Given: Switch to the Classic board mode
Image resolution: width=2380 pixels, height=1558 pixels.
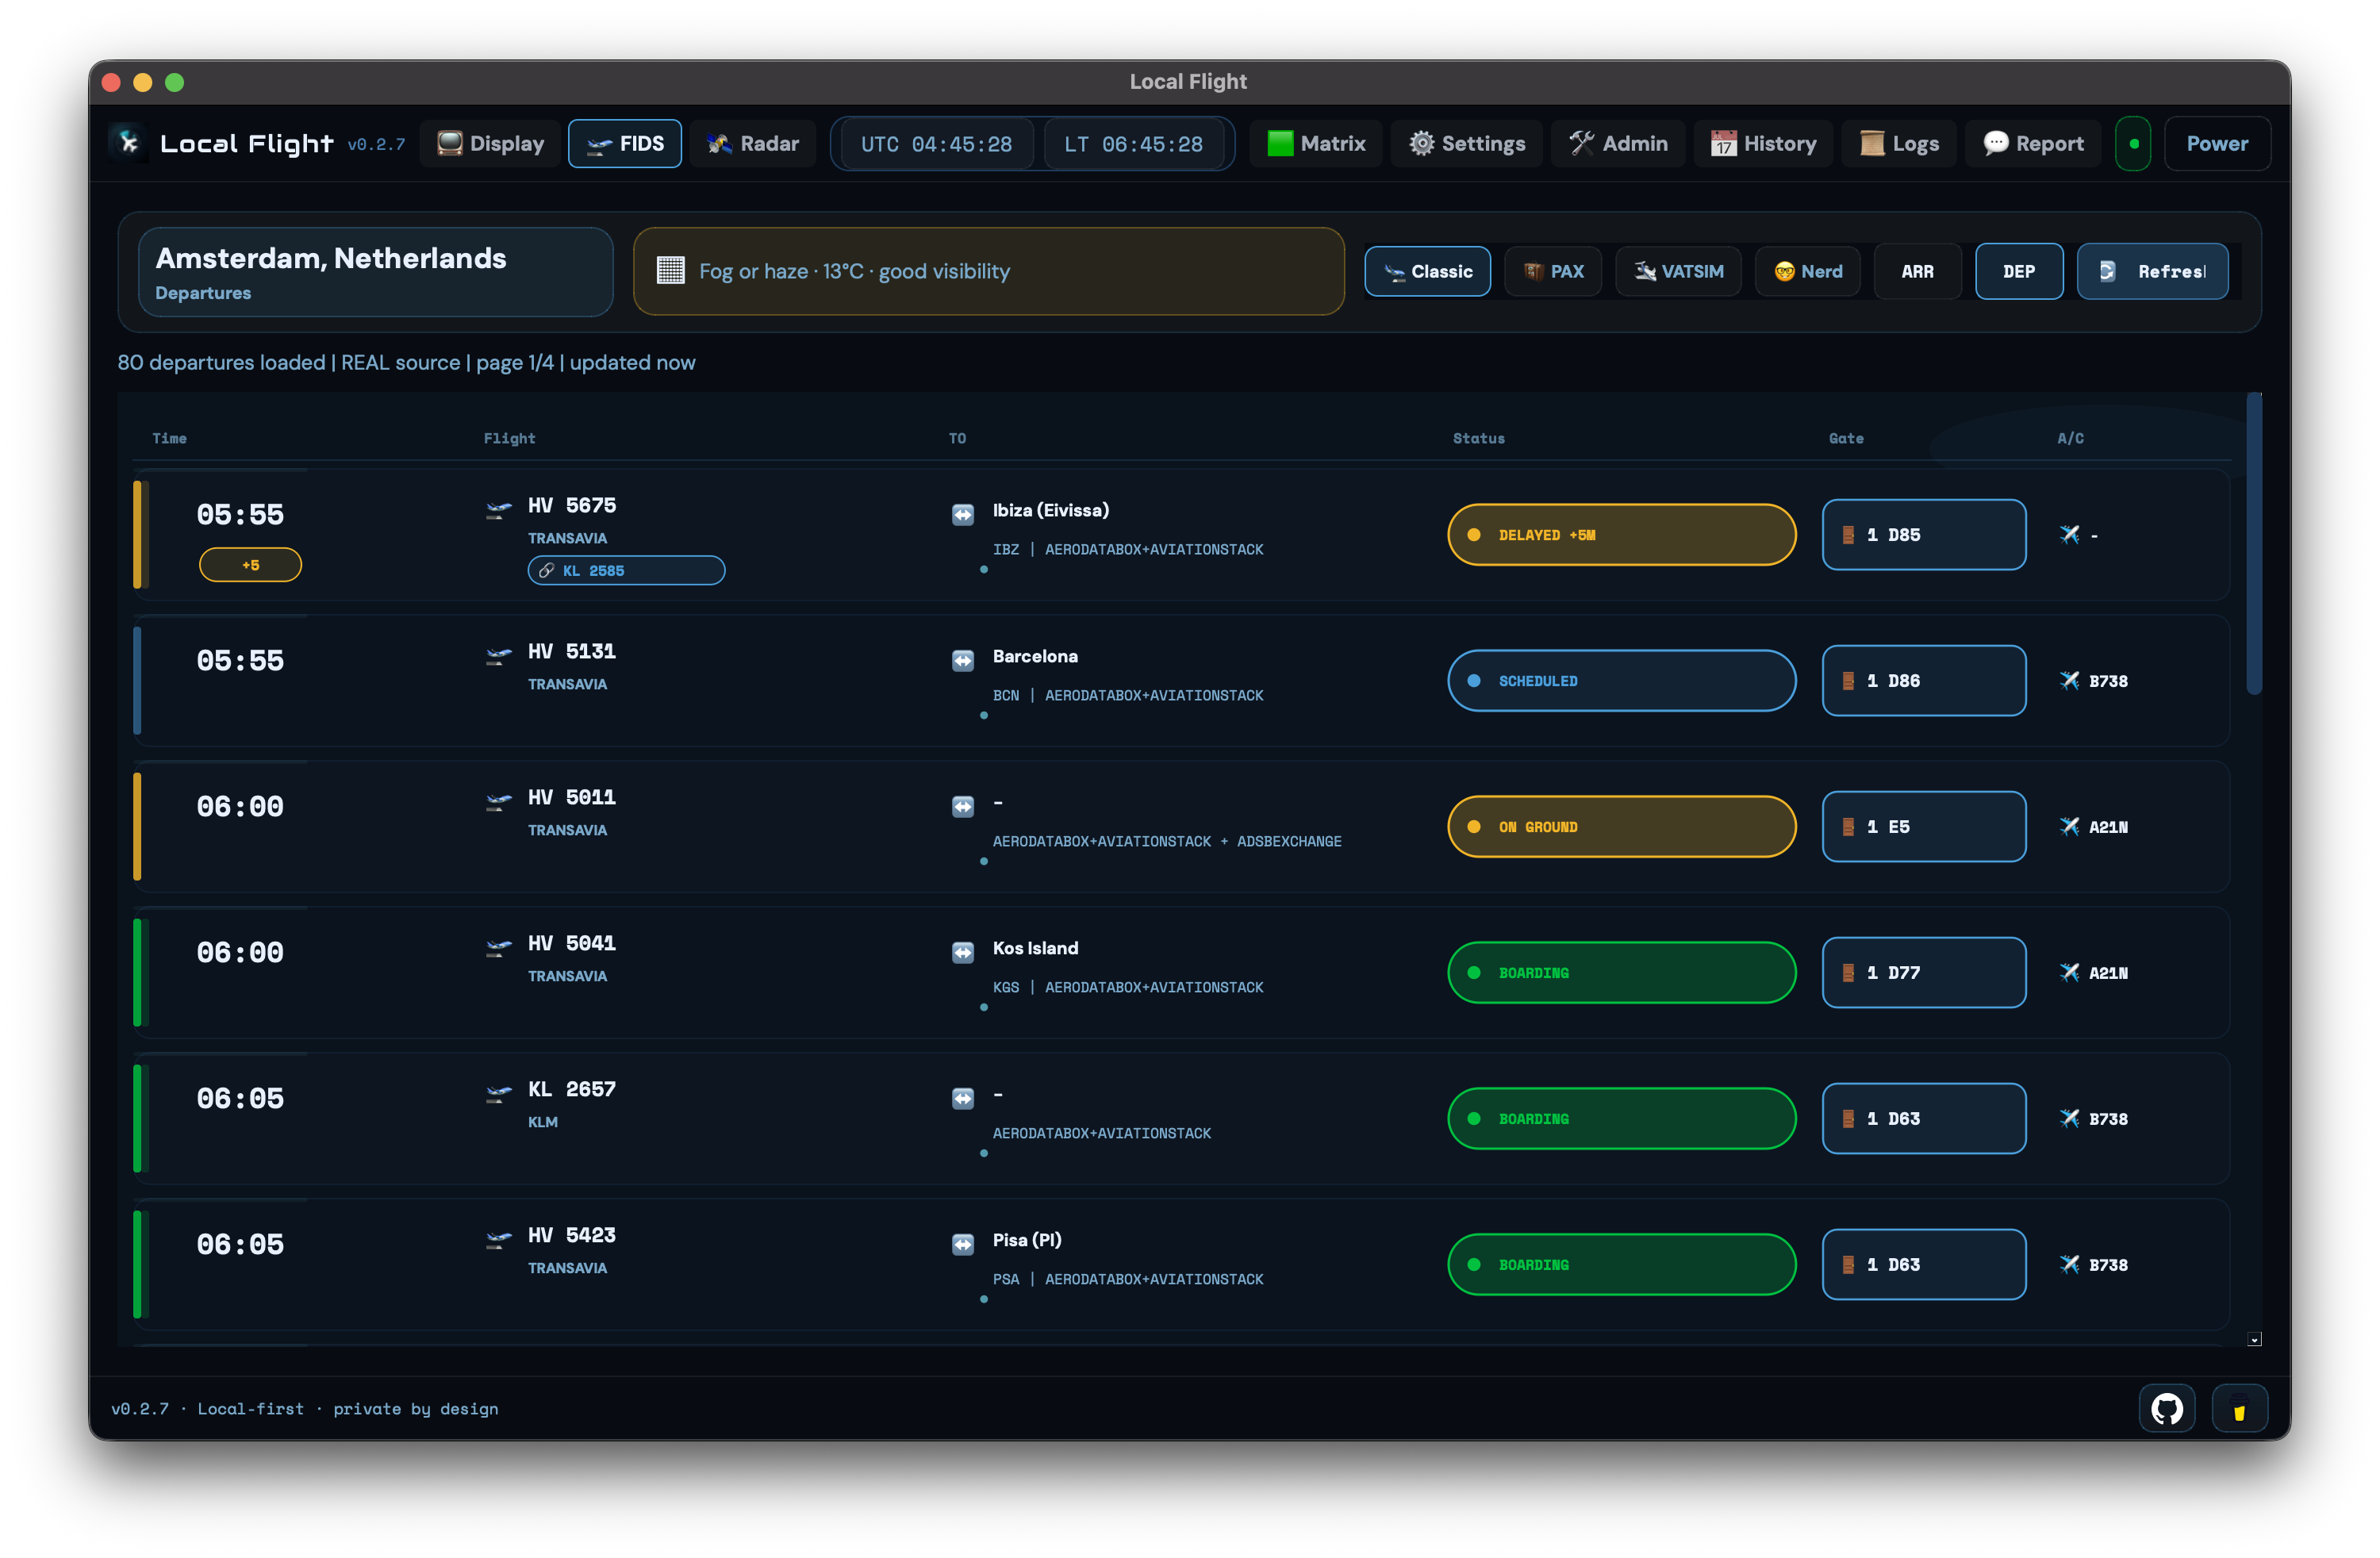Looking at the screenshot, I should coord(1427,271).
